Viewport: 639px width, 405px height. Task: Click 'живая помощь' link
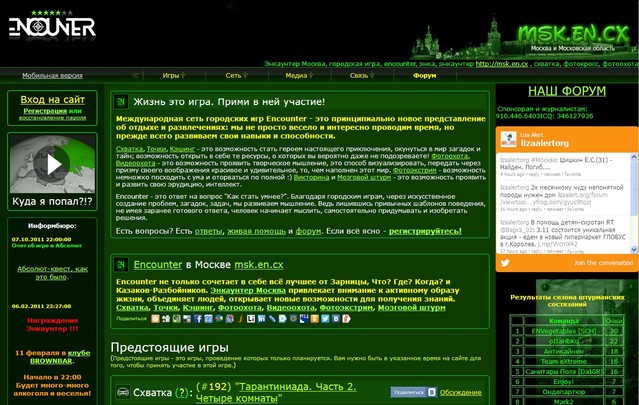256,231
